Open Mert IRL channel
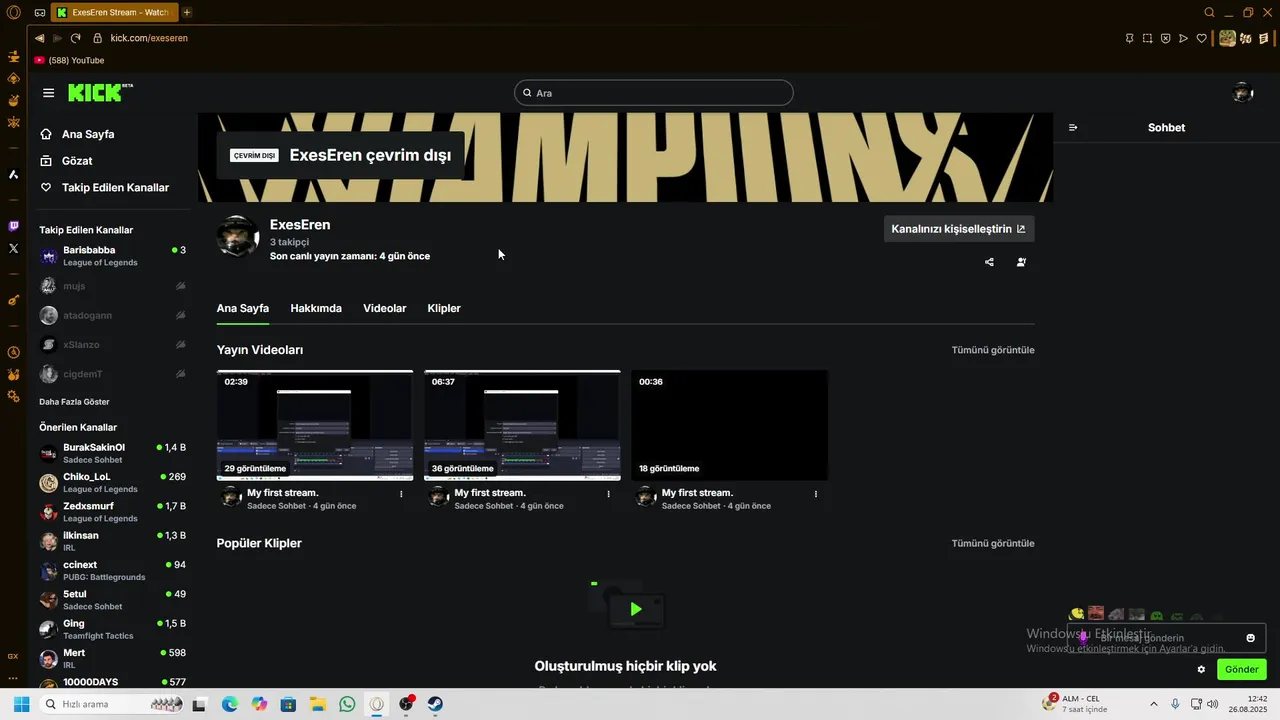This screenshot has width=1280, height=720. click(x=112, y=658)
